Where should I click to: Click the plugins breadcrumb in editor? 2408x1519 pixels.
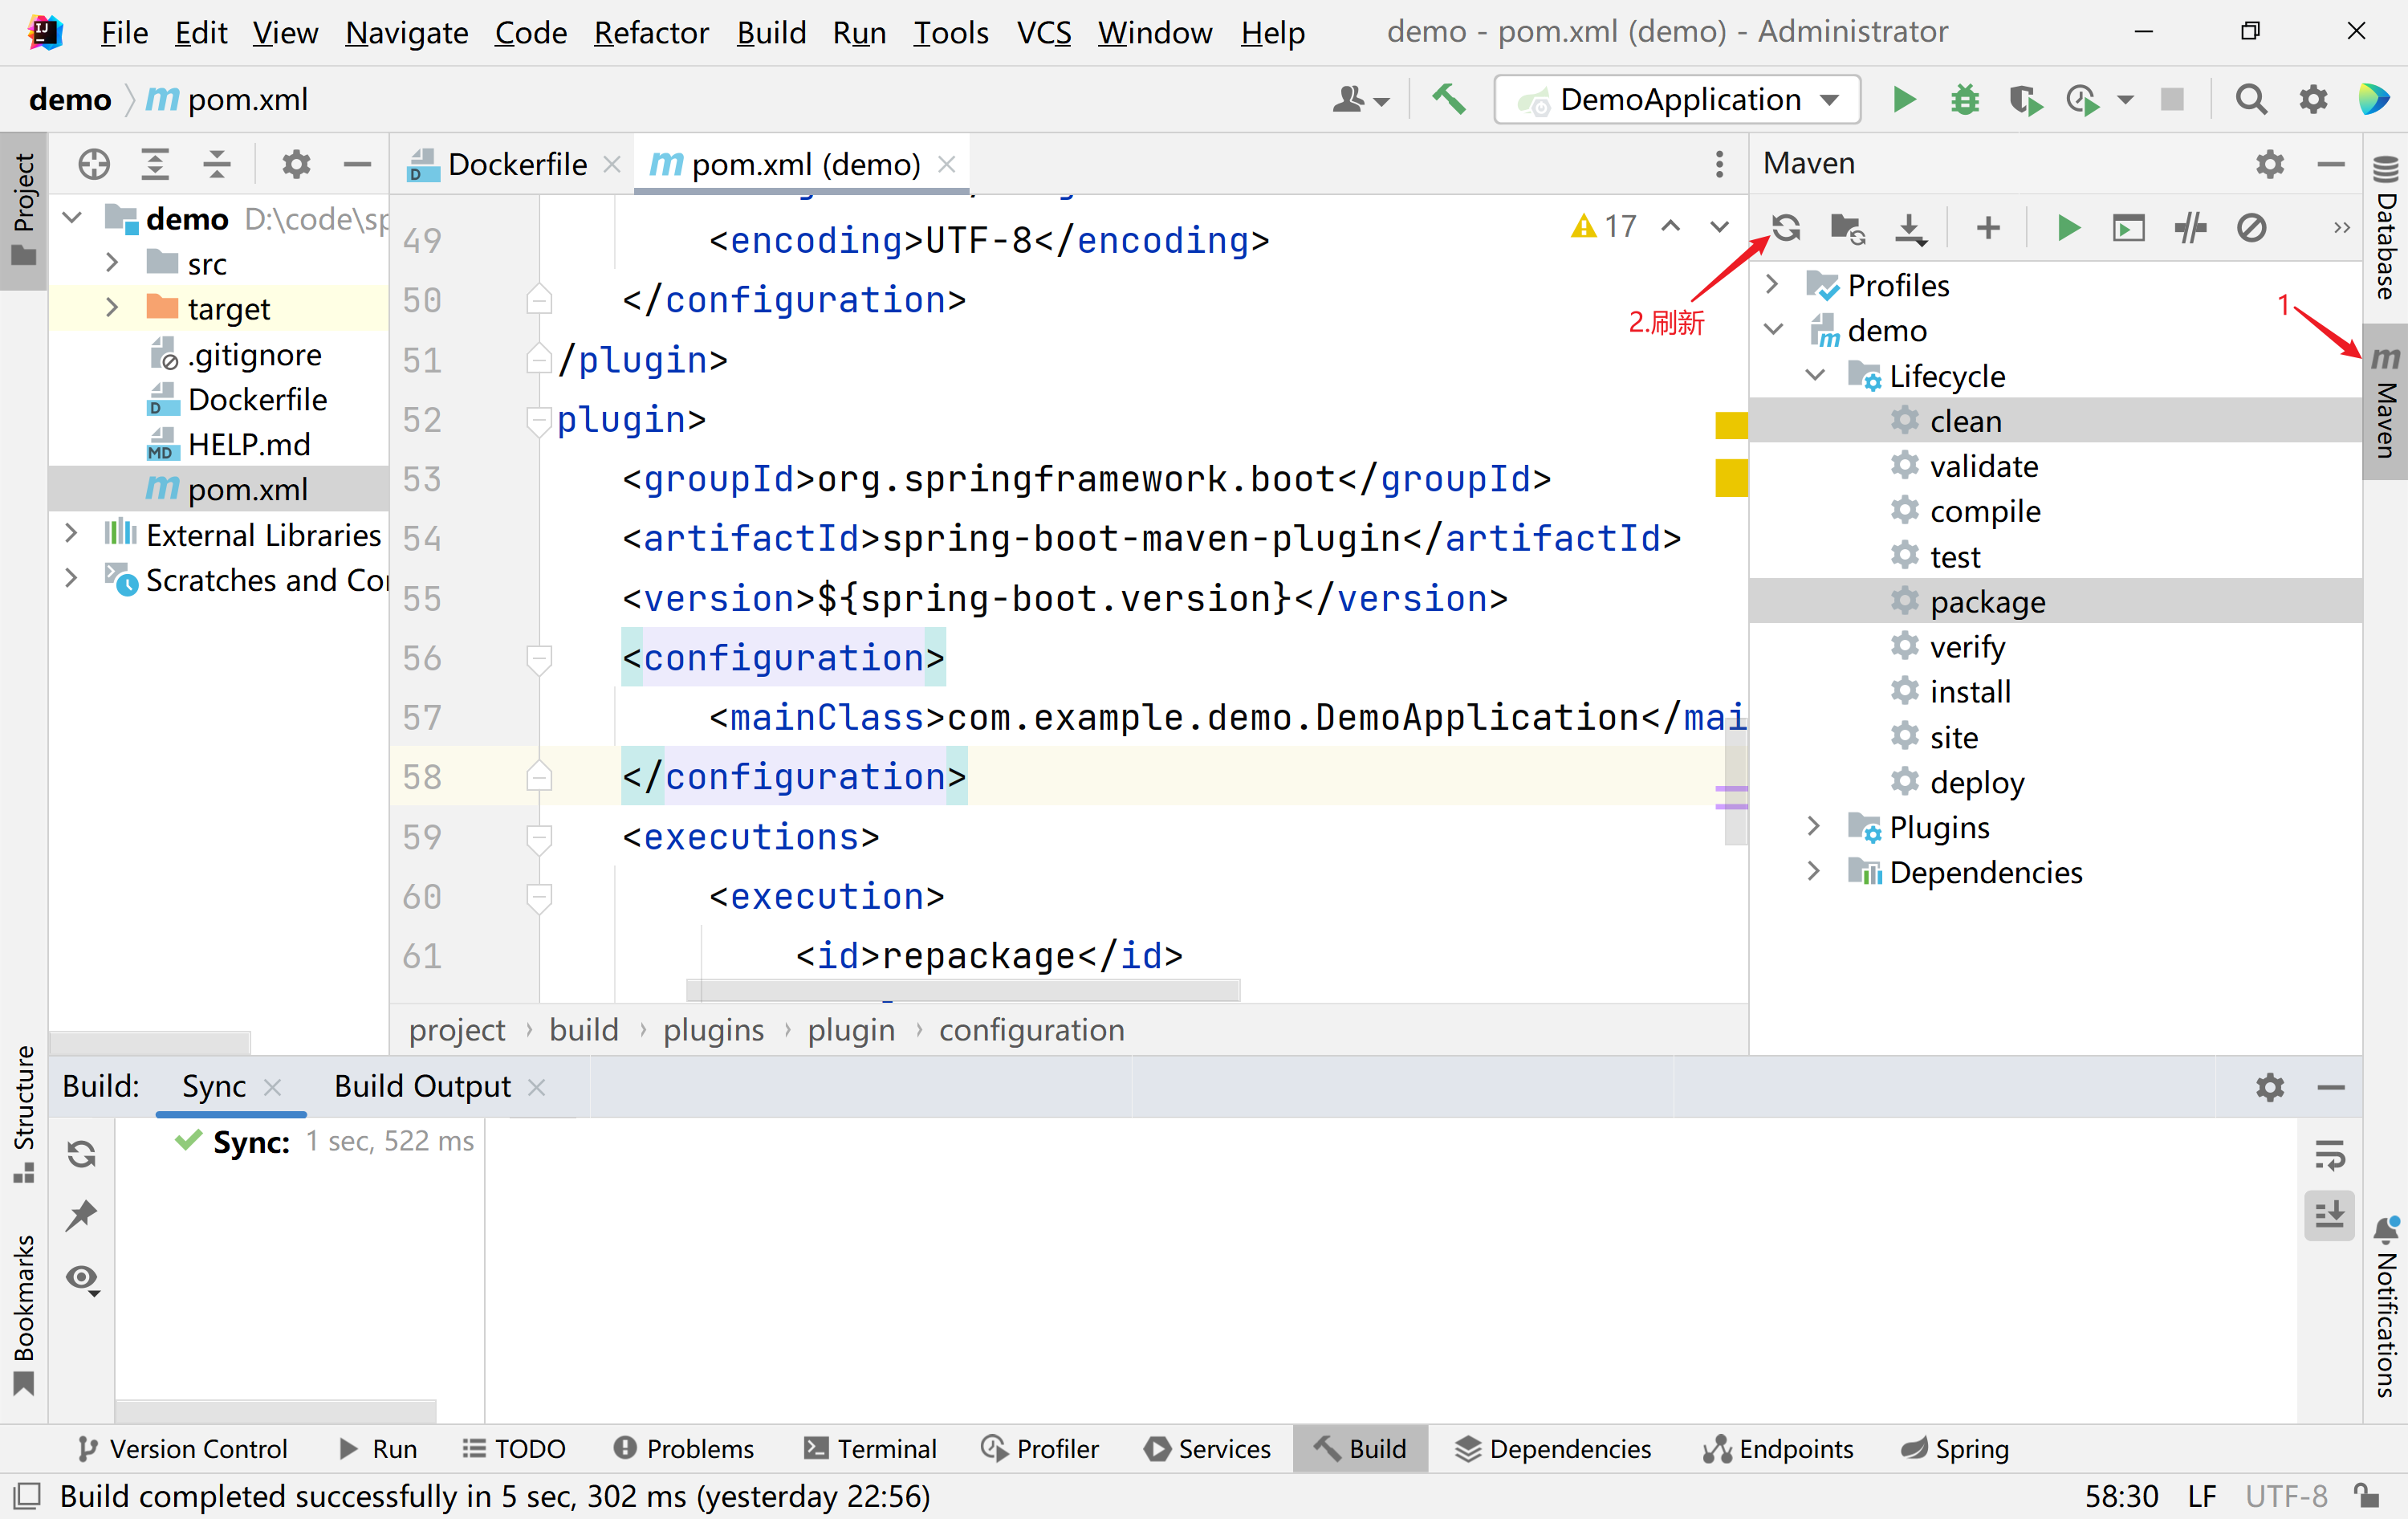[x=713, y=1030]
